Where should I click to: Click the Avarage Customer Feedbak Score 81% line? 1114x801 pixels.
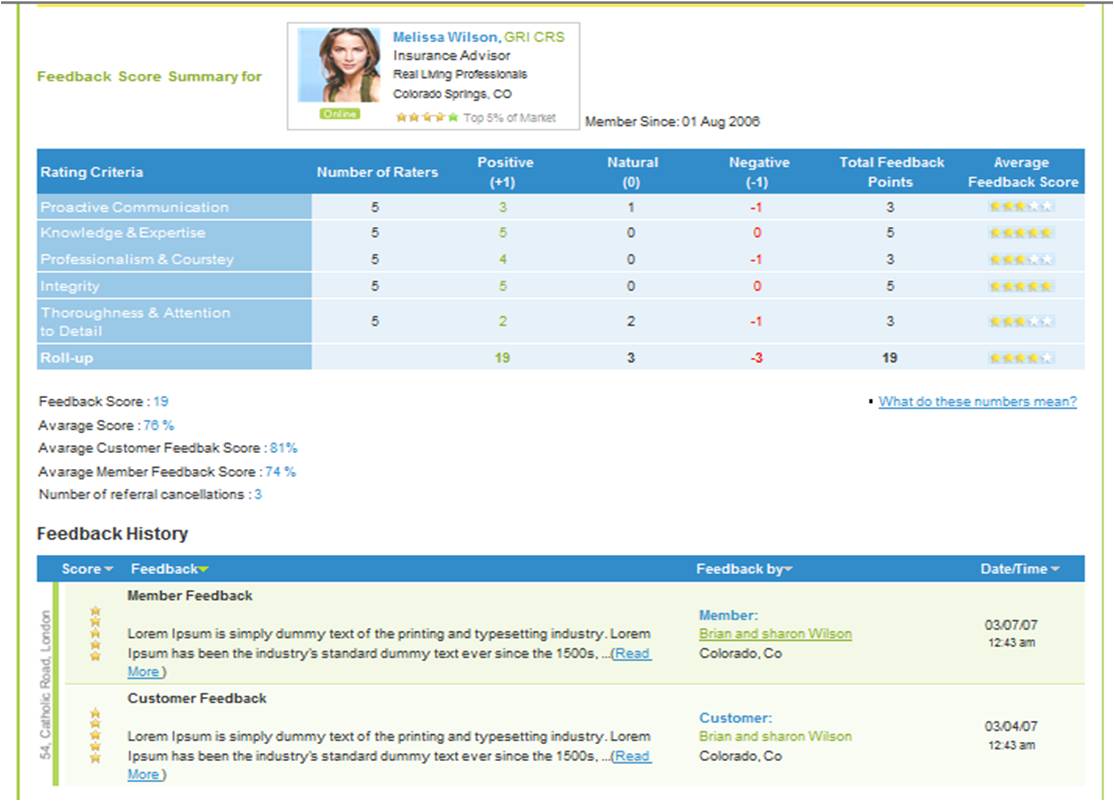168,448
